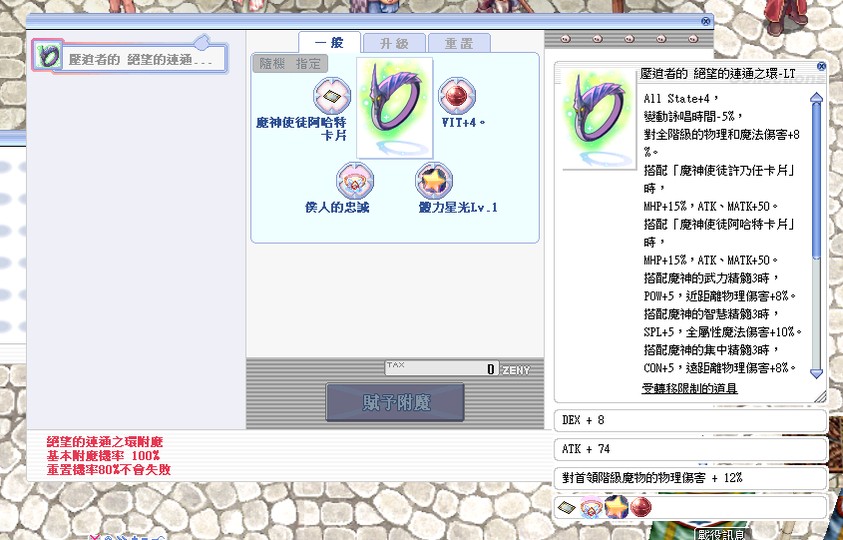Select the 僕人的忠誠 enchant slot icon
Viewport: 843px width, 540px height.
pos(354,181)
